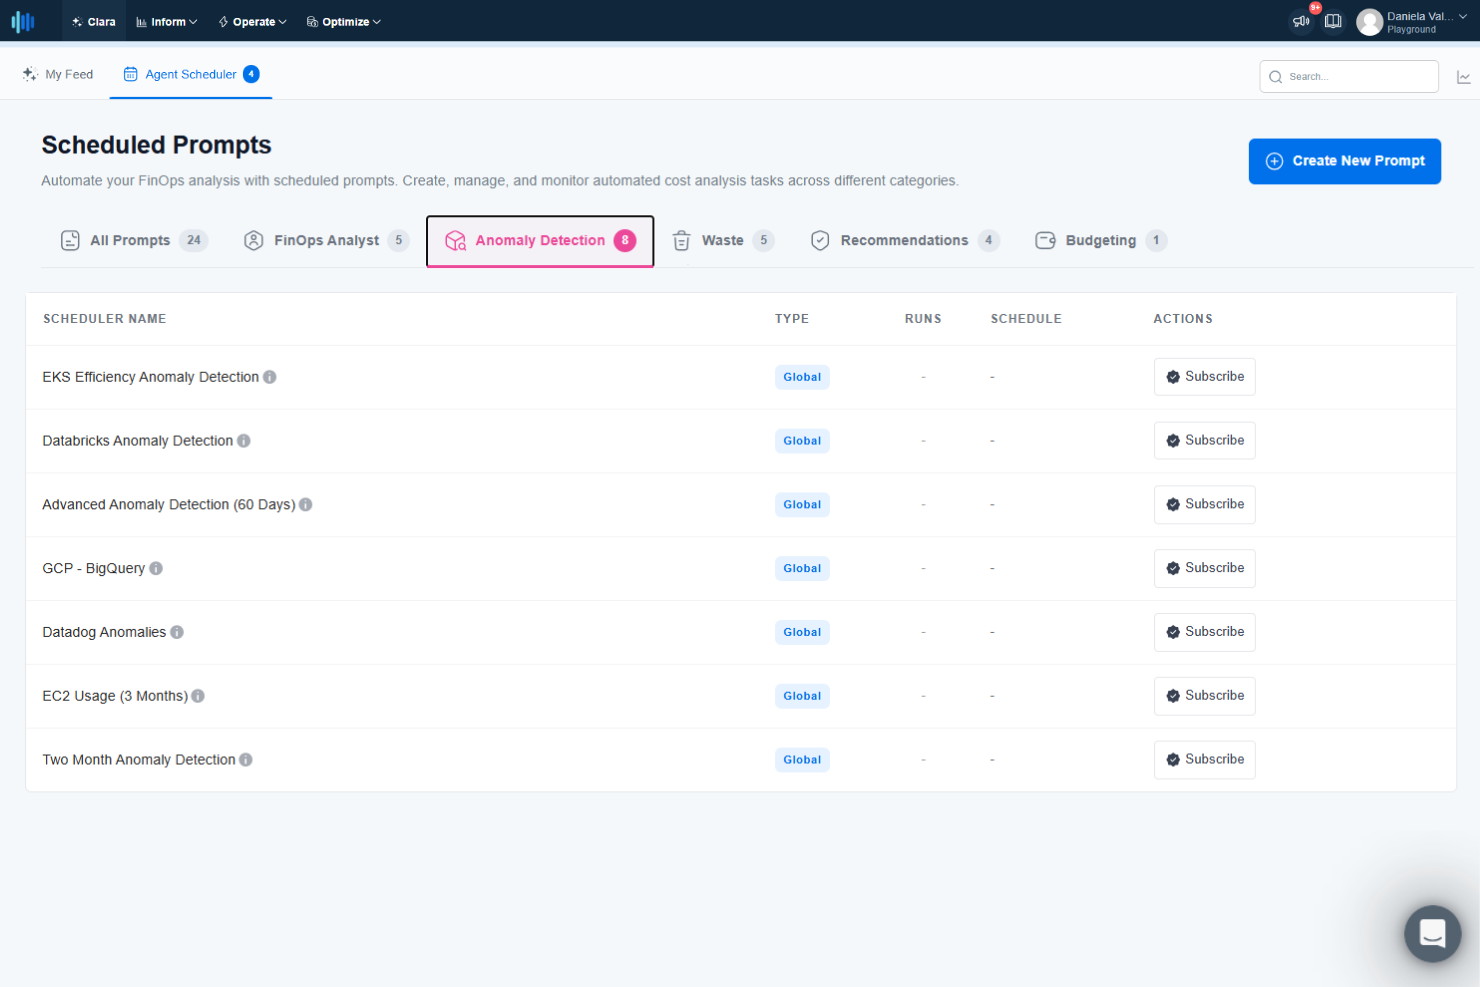Click Global badge in Databricks Anomaly row
This screenshot has width=1480, height=987.
click(802, 441)
